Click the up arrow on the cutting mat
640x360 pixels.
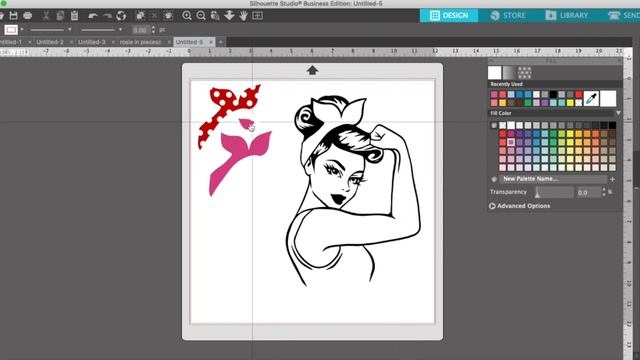pos(313,70)
